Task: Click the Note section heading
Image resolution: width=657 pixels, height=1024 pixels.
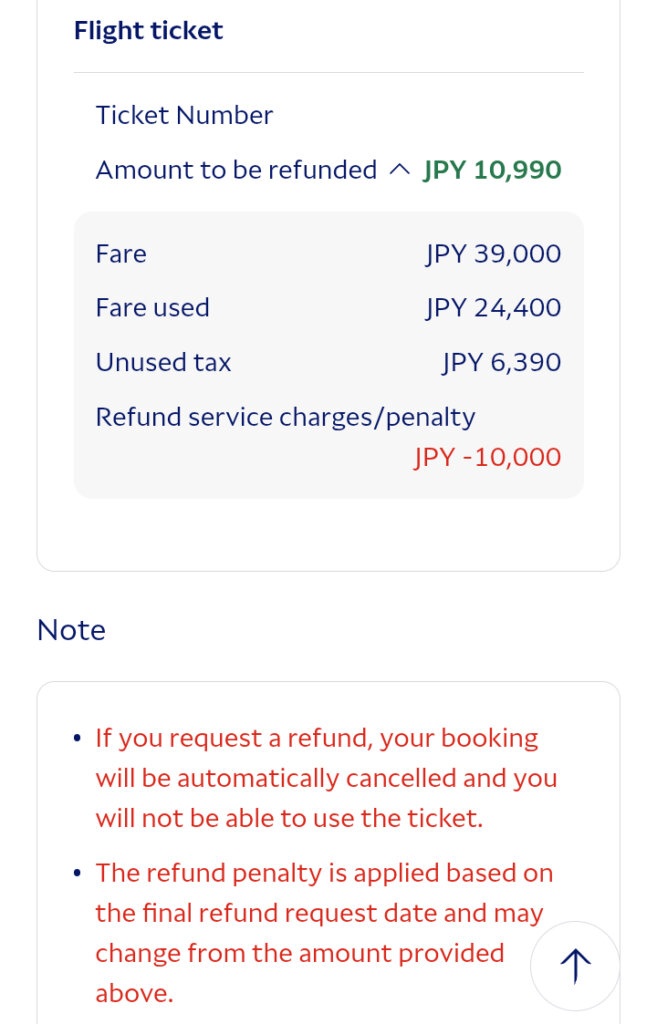Action: coord(71,630)
